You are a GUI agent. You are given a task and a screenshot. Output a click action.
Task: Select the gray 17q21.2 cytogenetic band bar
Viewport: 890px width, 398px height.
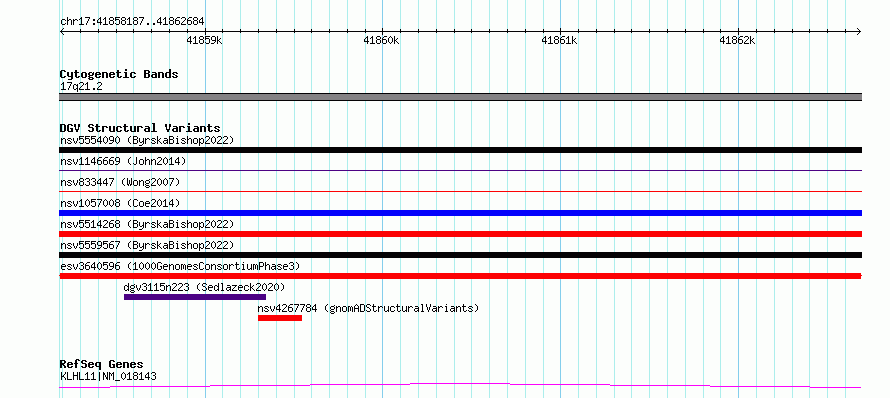460,97
